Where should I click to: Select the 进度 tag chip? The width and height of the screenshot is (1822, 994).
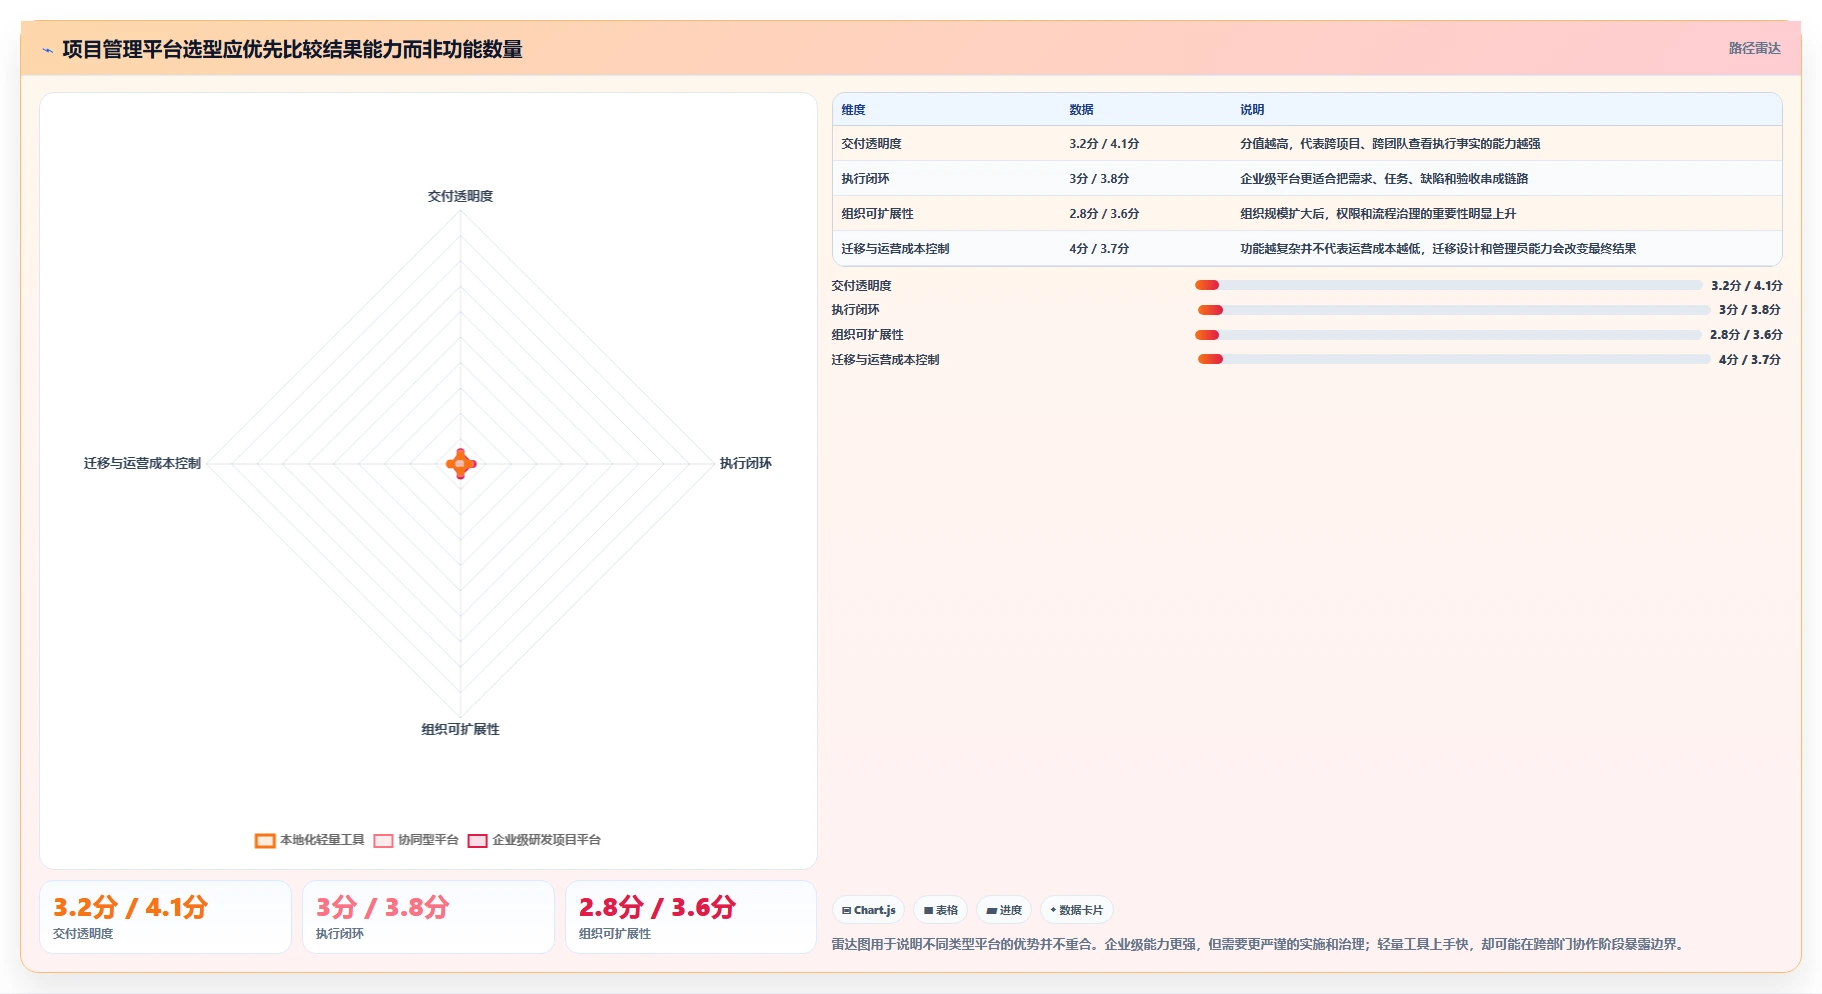[1004, 910]
